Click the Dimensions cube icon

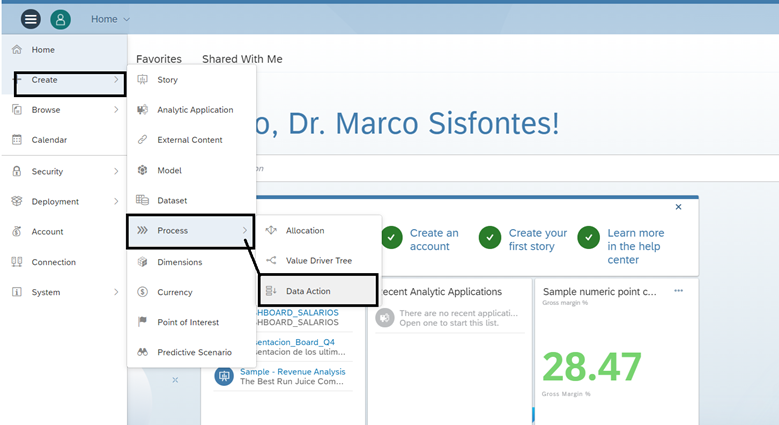(x=143, y=261)
